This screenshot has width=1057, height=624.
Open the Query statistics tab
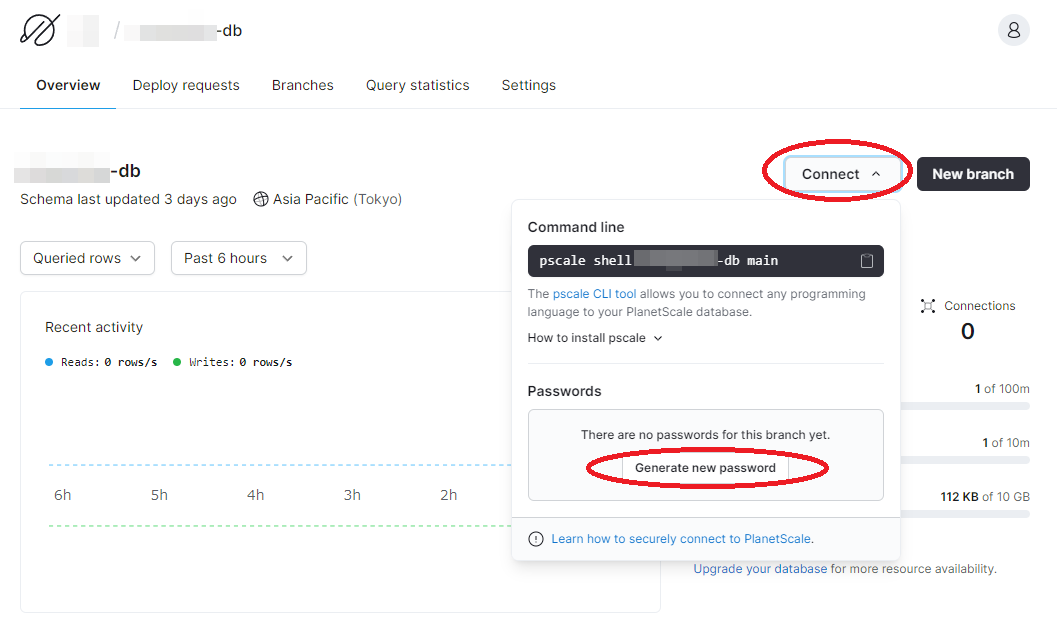(417, 86)
